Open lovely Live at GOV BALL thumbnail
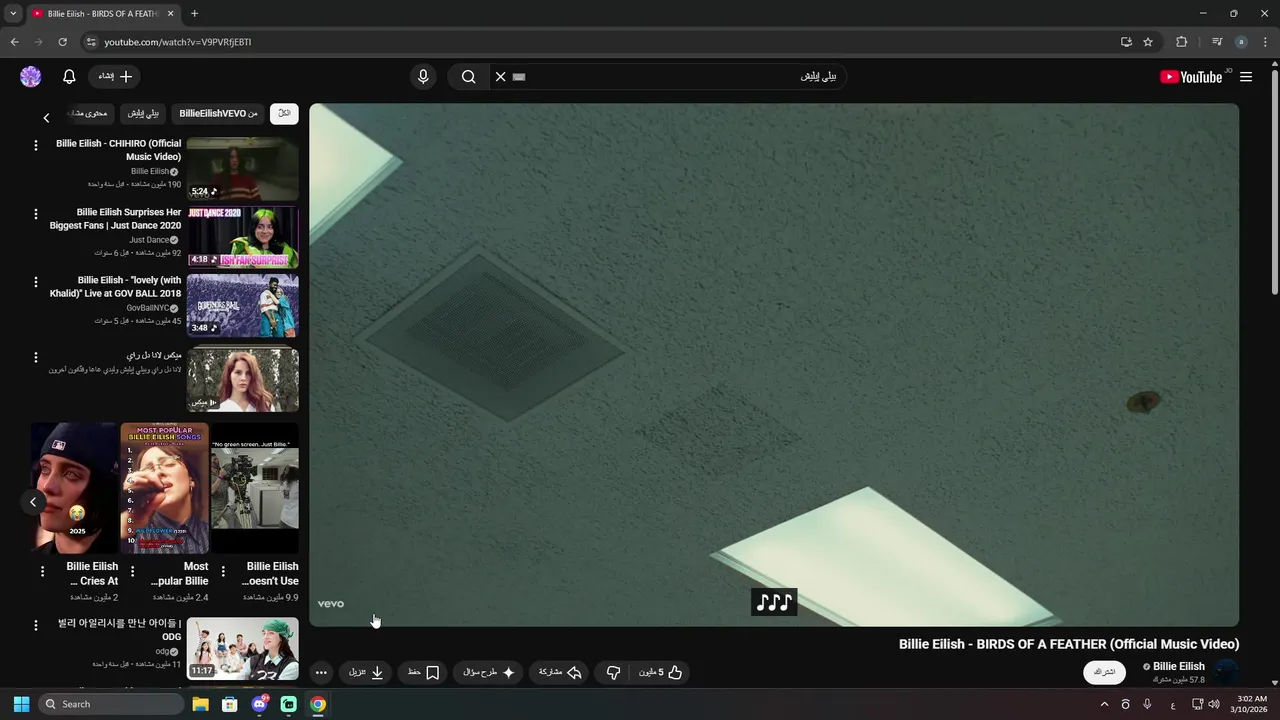This screenshot has width=1280, height=720. coord(242,306)
